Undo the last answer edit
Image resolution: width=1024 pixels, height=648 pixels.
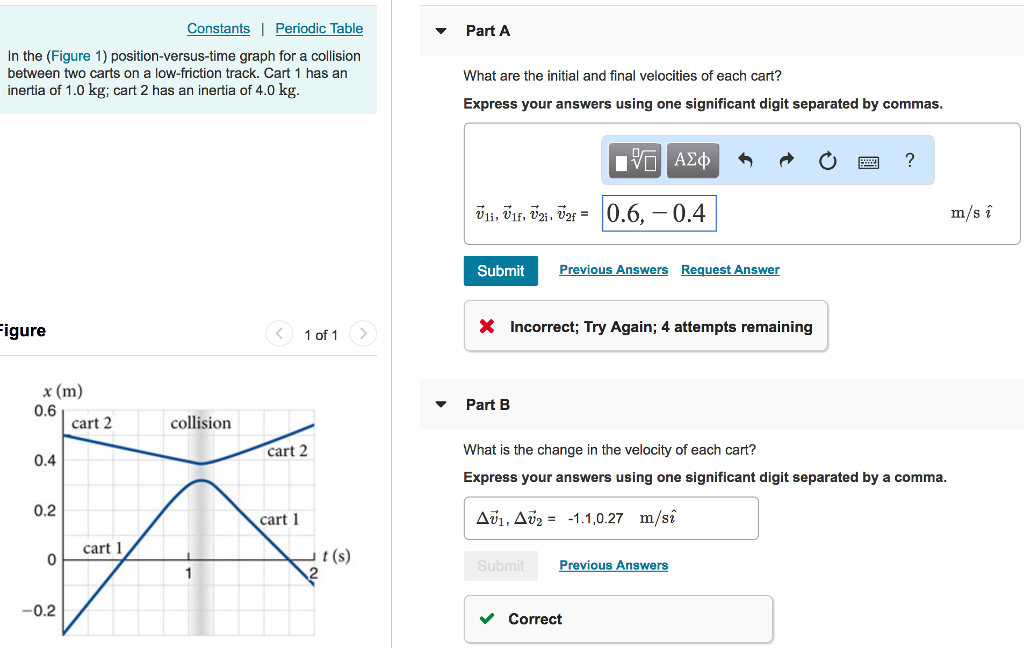coord(744,159)
